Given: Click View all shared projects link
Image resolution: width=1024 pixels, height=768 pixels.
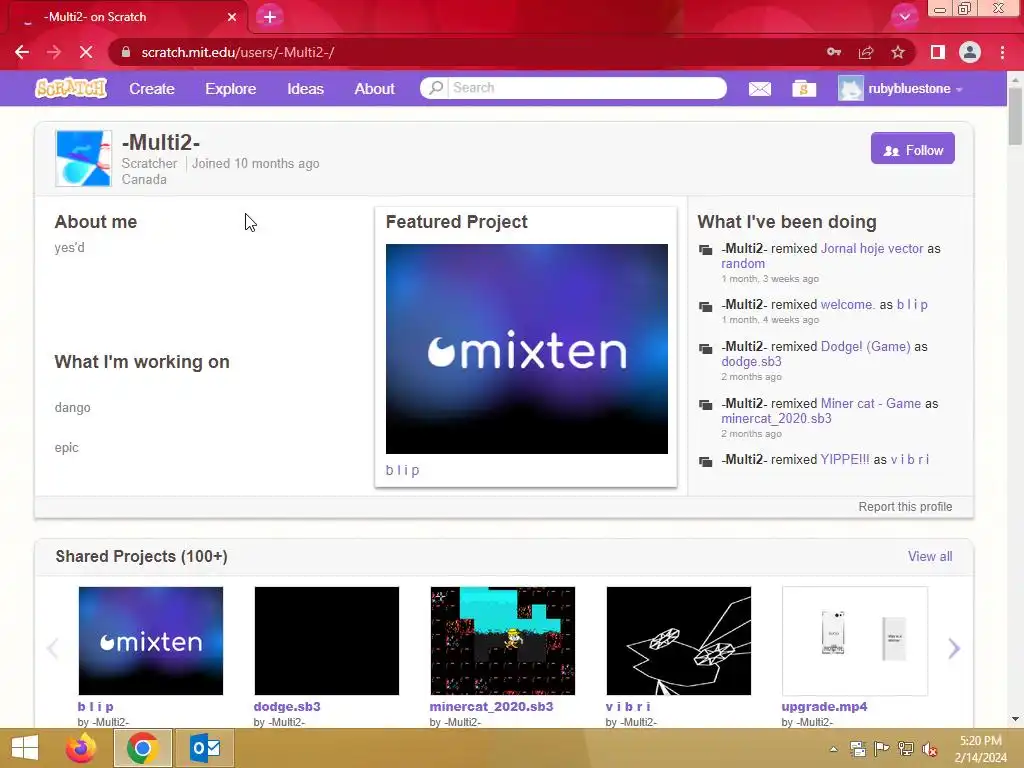Looking at the screenshot, I should click(929, 556).
